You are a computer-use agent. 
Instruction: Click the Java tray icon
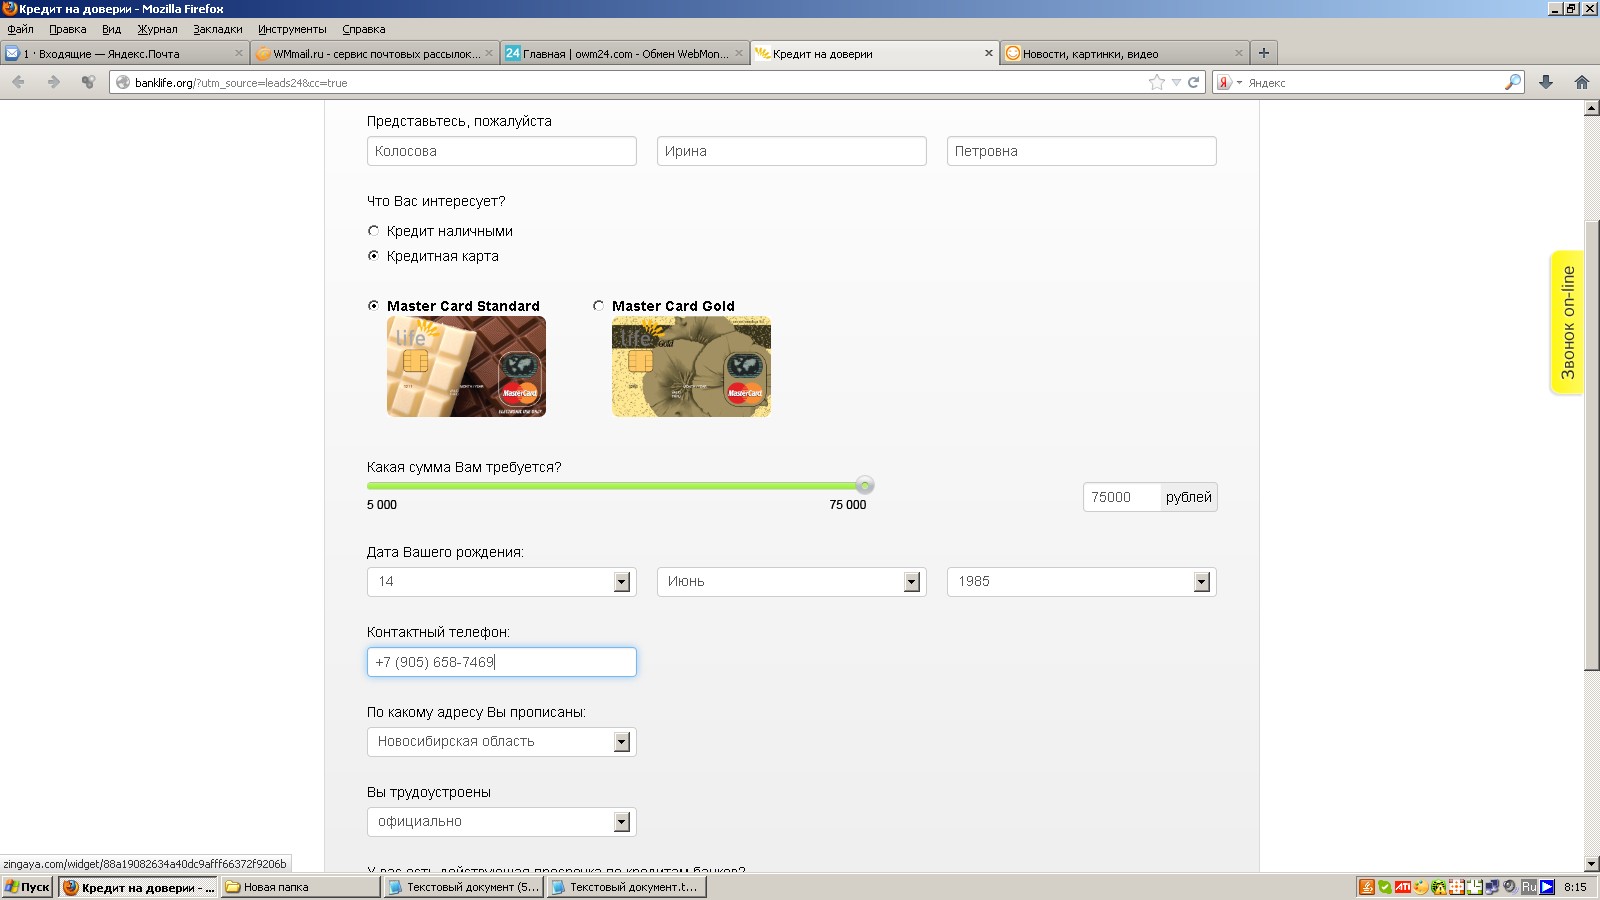coord(1367,887)
